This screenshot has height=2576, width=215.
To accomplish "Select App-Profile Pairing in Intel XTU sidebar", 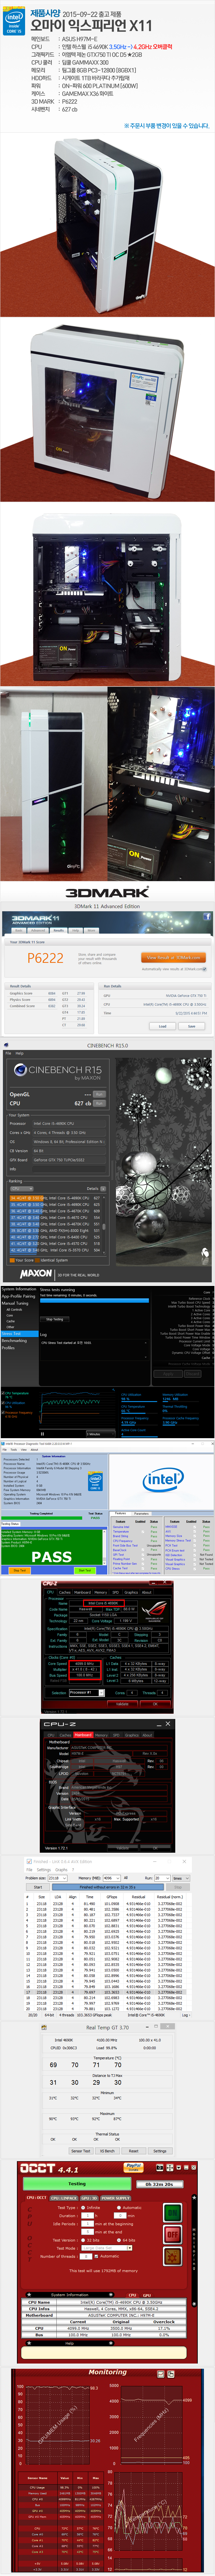I will click(x=18, y=1296).
